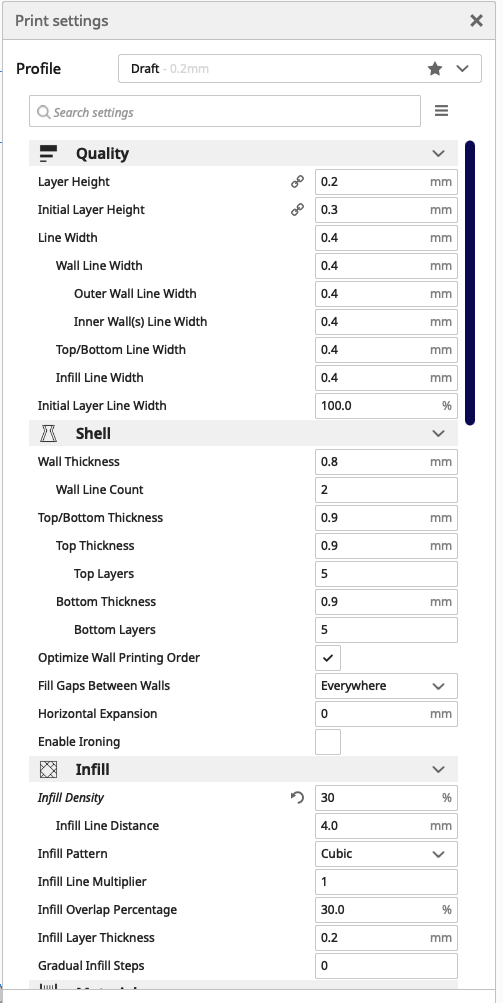The height and width of the screenshot is (1003, 503).
Task: Open the Fill Gaps Between Walls dropdown
Action: [x=386, y=686]
